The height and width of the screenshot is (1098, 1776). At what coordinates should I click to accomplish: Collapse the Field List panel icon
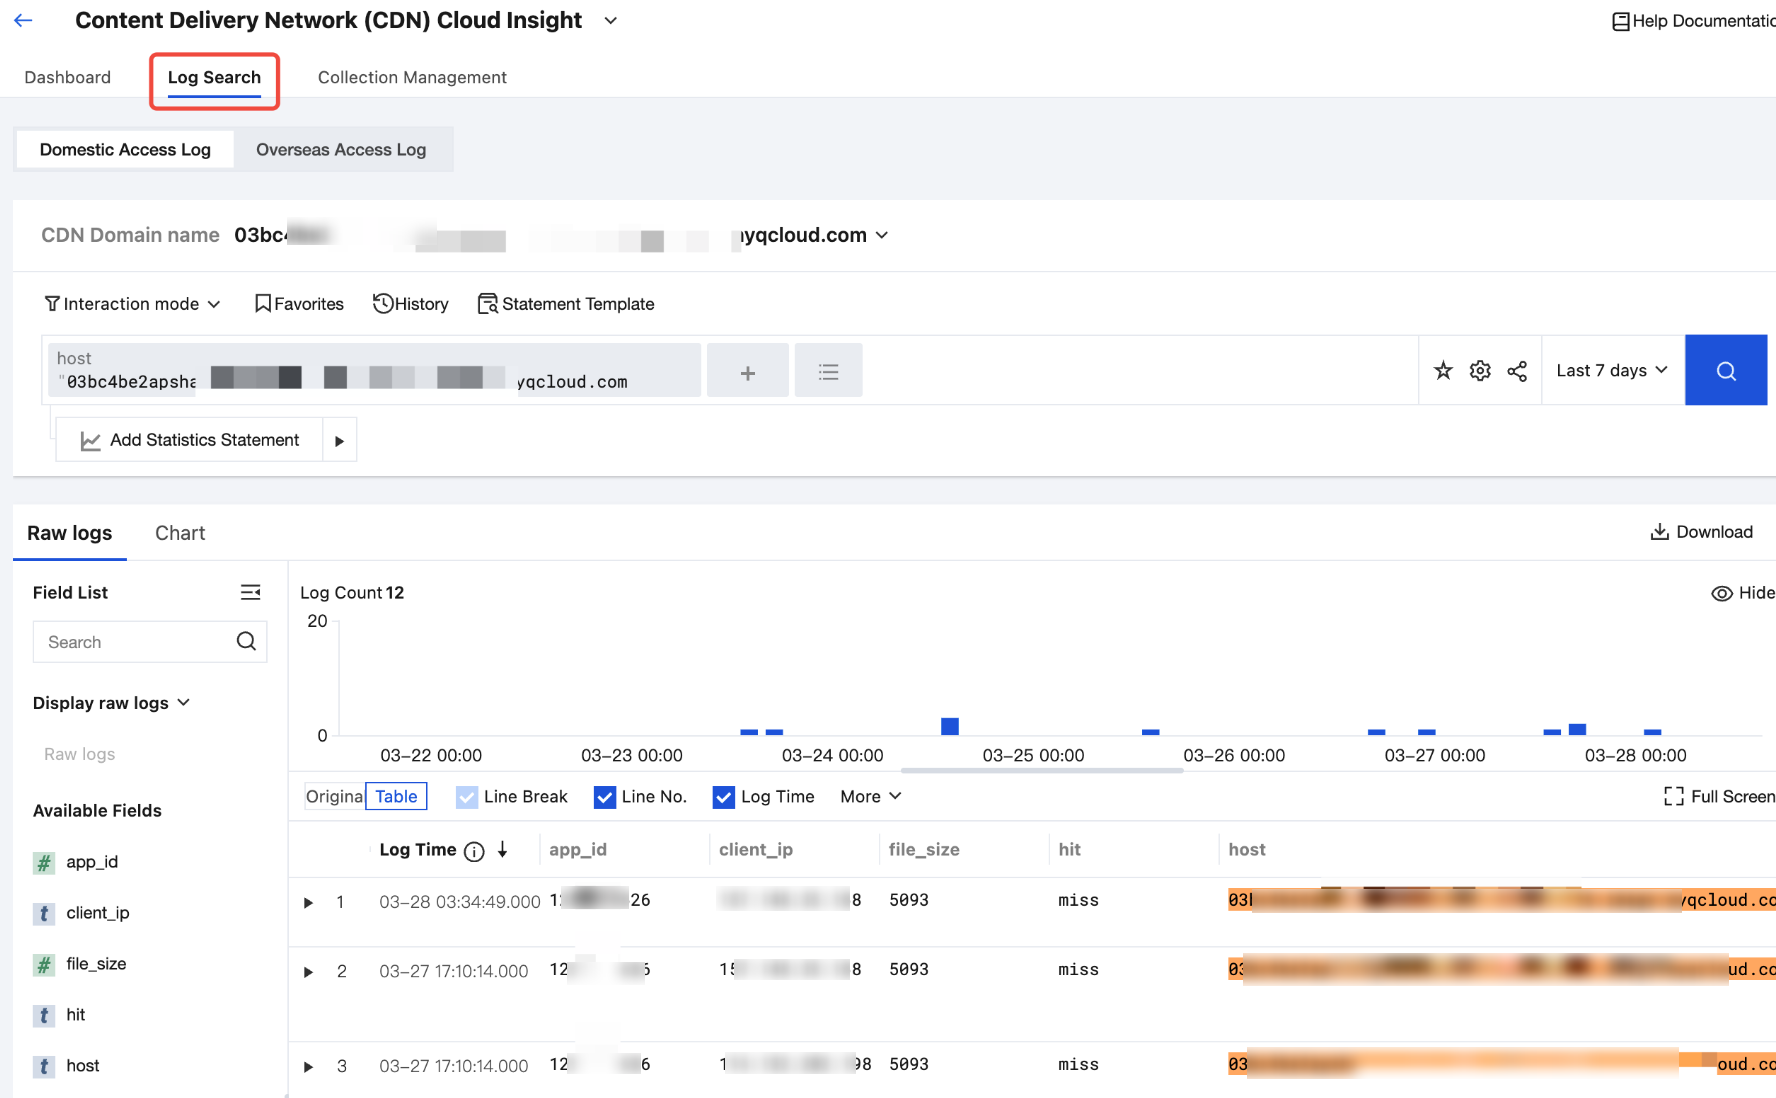250,593
